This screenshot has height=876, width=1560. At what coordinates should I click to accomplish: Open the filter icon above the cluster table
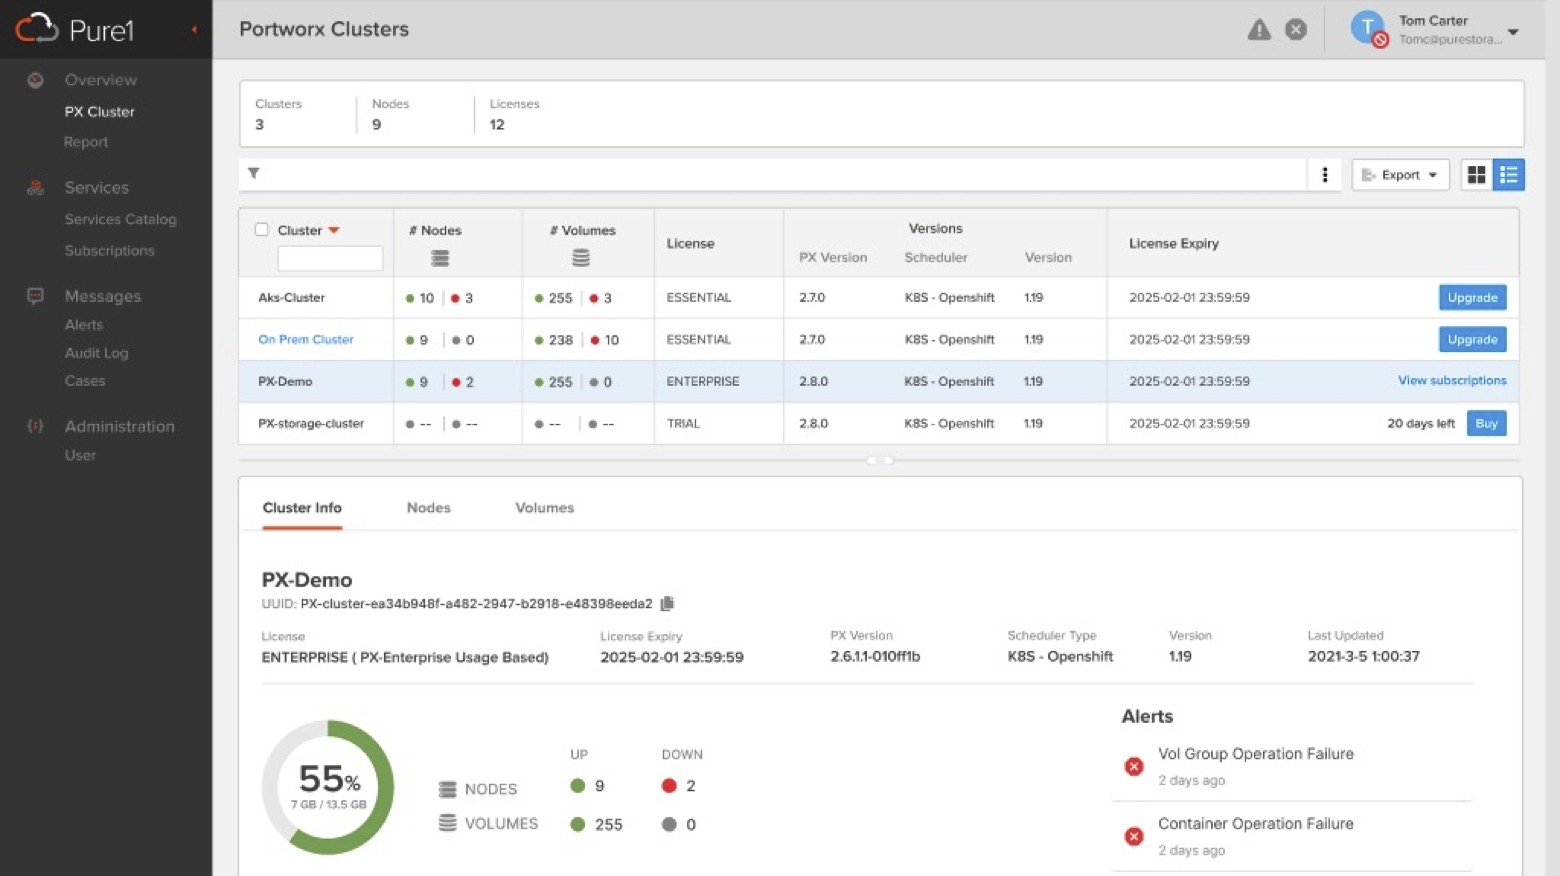tap(254, 173)
